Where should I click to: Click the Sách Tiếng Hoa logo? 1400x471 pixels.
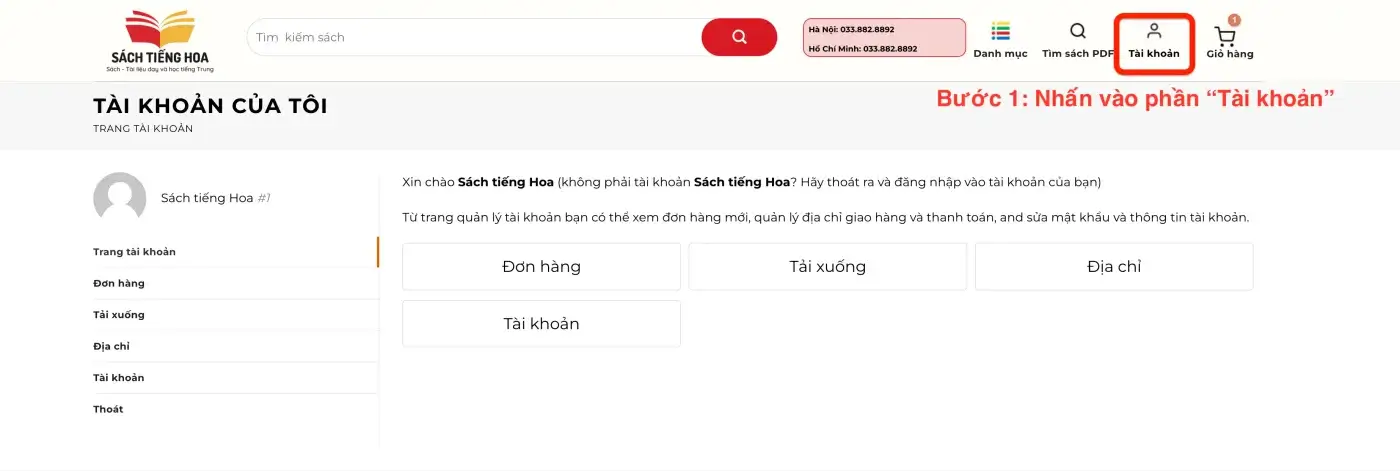point(160,40)
